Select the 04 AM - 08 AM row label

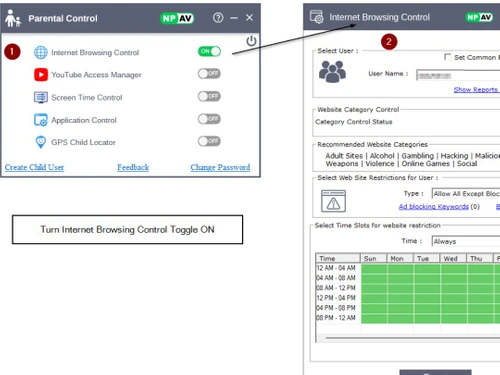point(336,278)
